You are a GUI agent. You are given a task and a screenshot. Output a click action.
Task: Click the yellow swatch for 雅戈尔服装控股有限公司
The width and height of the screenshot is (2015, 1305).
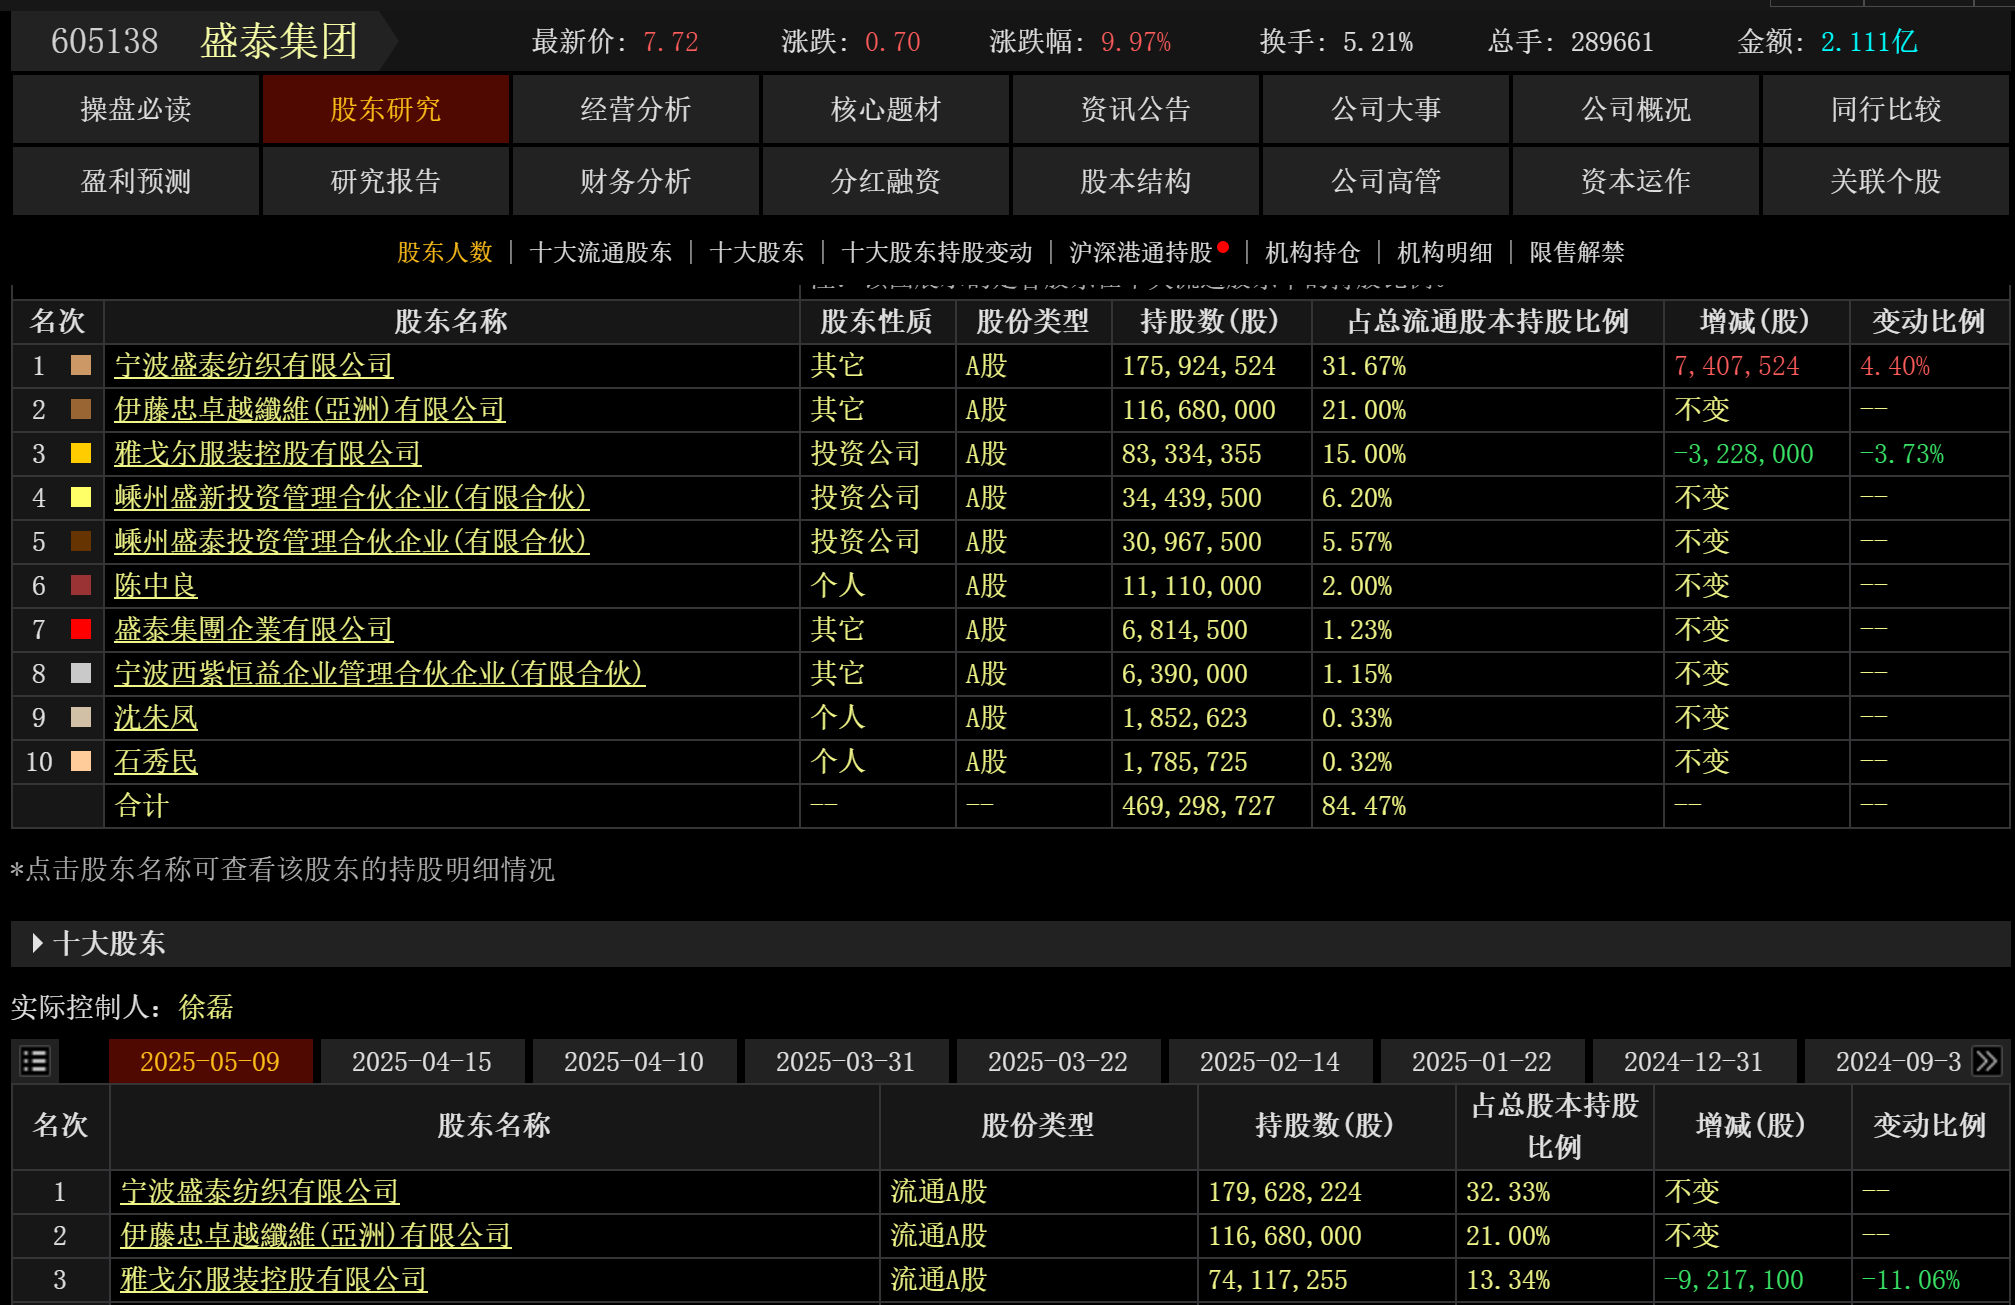click(81, 453)
